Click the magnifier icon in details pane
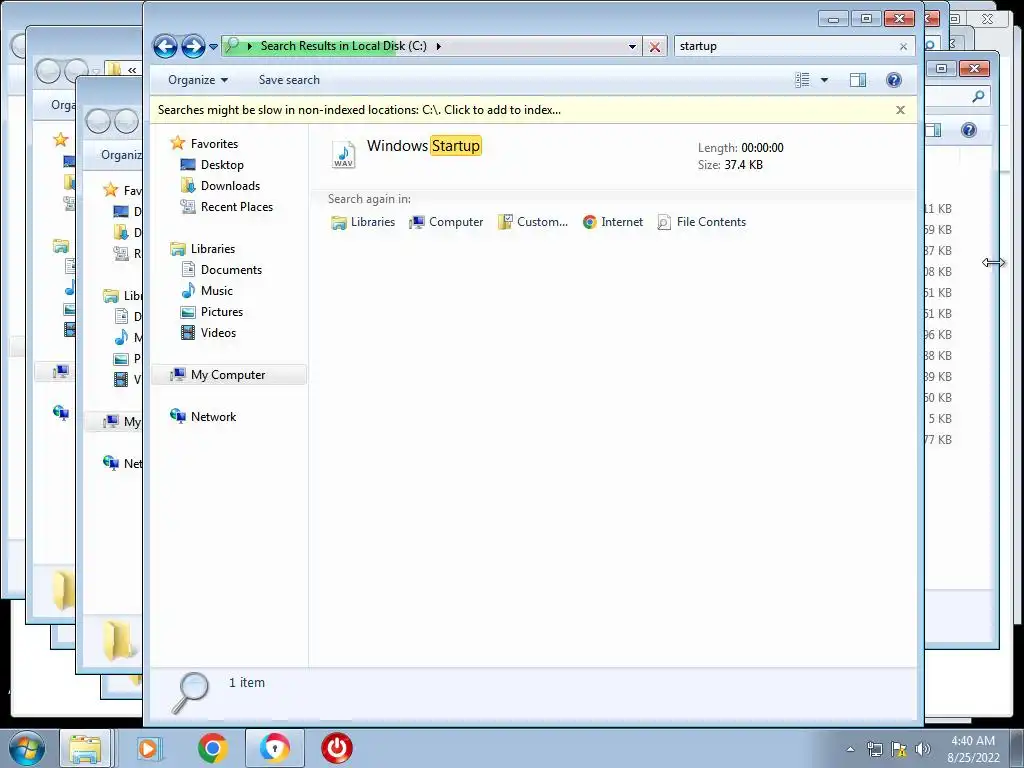1024x768 pixels. click(x=189, y=693)
